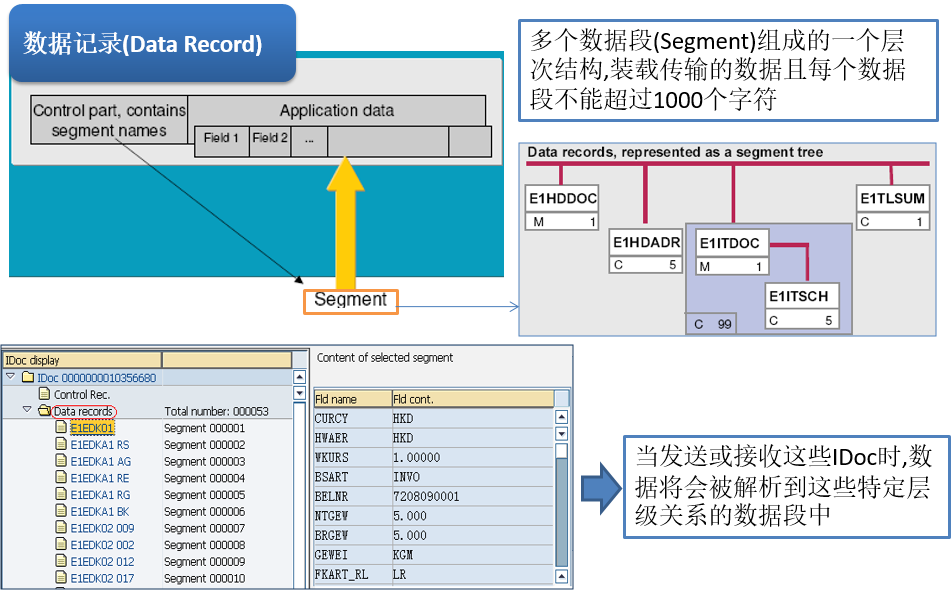This screenshot has height=594, width=952.
Task: Collapse the IDoc 0000000010356680 tree node
Action: (8, 377)
